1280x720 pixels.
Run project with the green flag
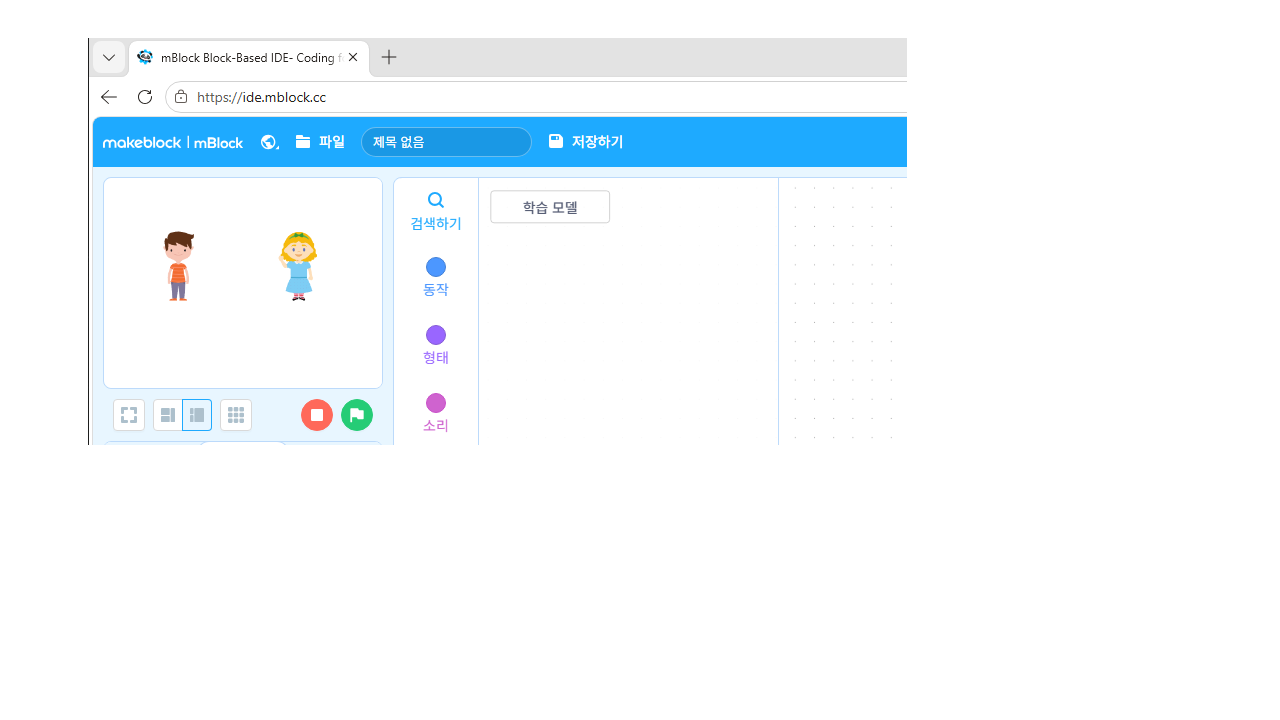357,415
